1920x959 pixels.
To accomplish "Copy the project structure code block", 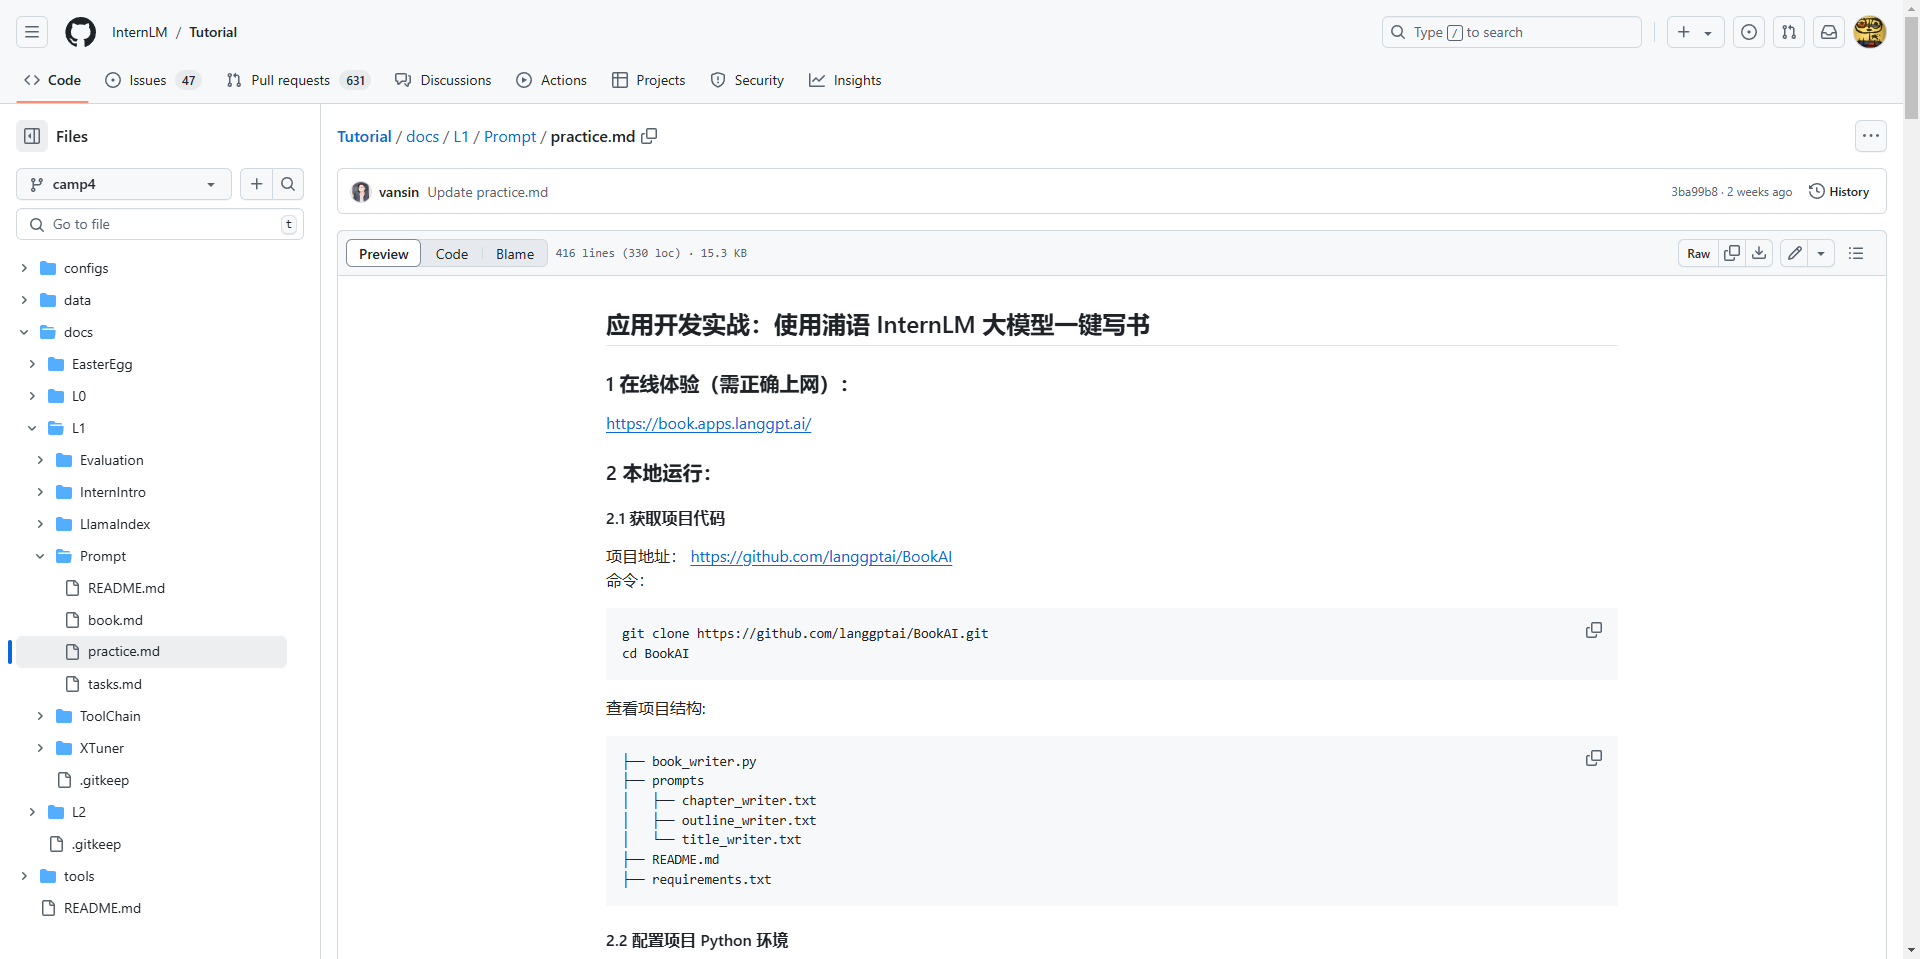I will (x=1594, y=758).
